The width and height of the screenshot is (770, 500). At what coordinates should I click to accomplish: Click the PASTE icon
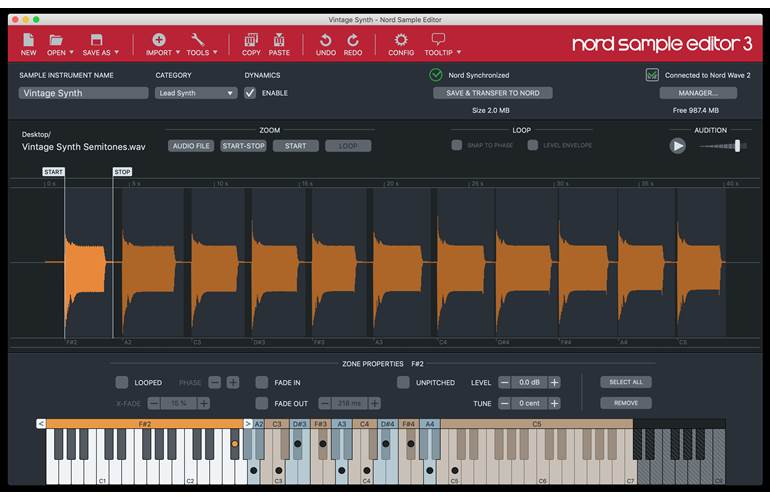pos(279,39)
